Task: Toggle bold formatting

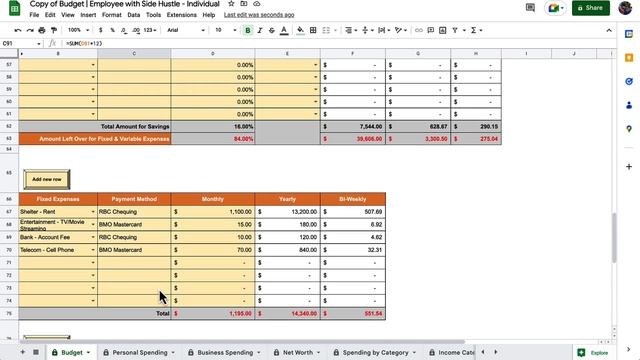Action: (248, 30)
